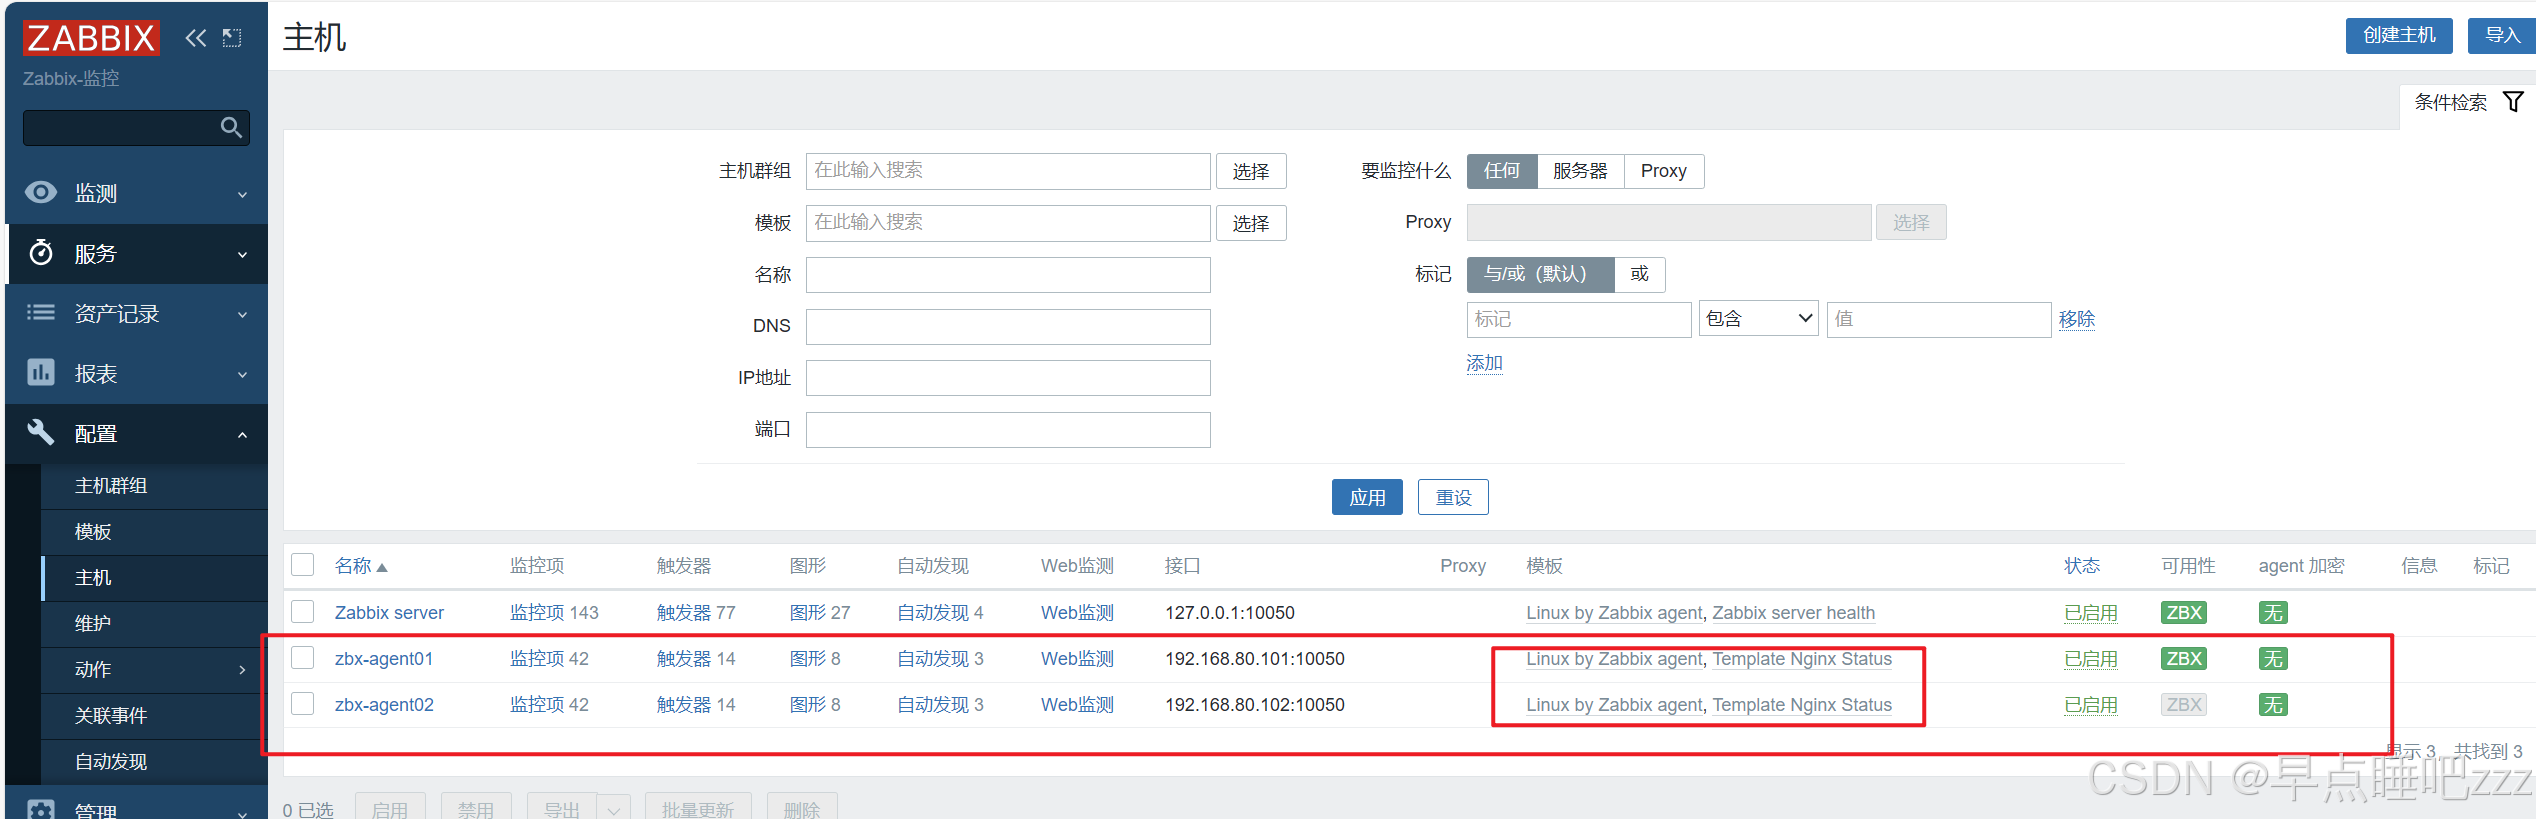This screenshot has width=2536, height=819.
Task: Click 已启用 status for Zabbix server
Action: 2091,613
